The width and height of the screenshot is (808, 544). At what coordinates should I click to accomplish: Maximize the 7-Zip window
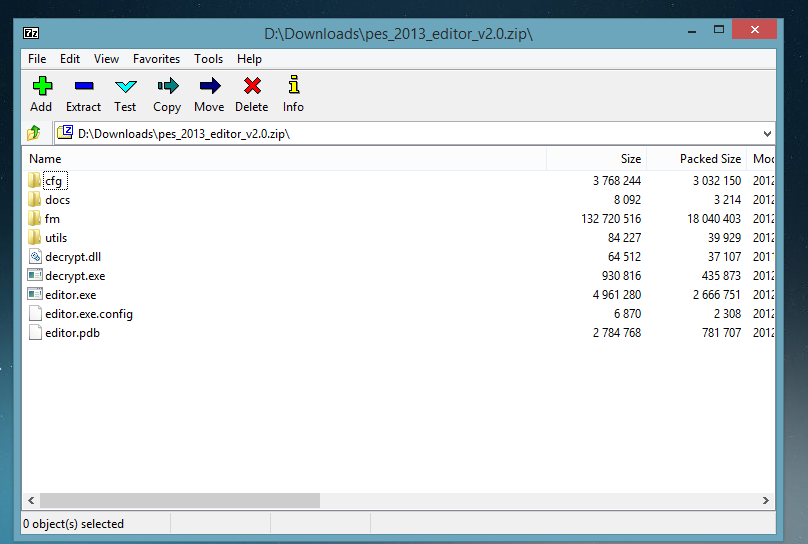click(x=719, y=30)
